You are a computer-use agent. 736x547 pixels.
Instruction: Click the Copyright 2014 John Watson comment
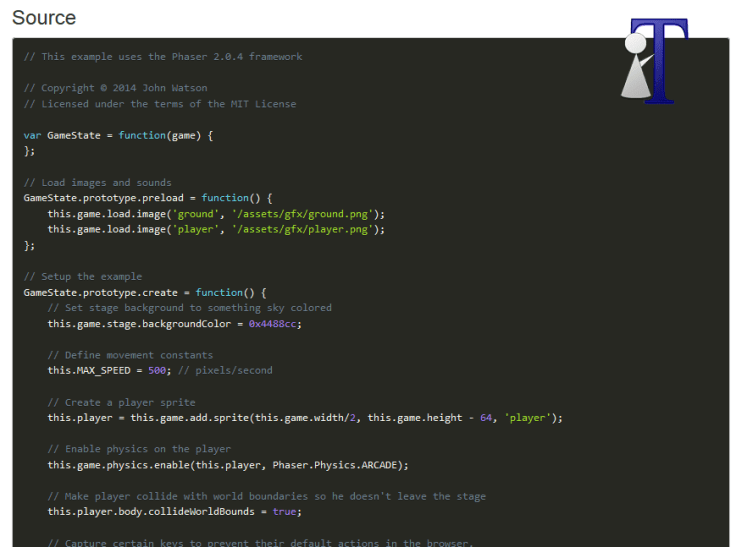pos(115,88)
